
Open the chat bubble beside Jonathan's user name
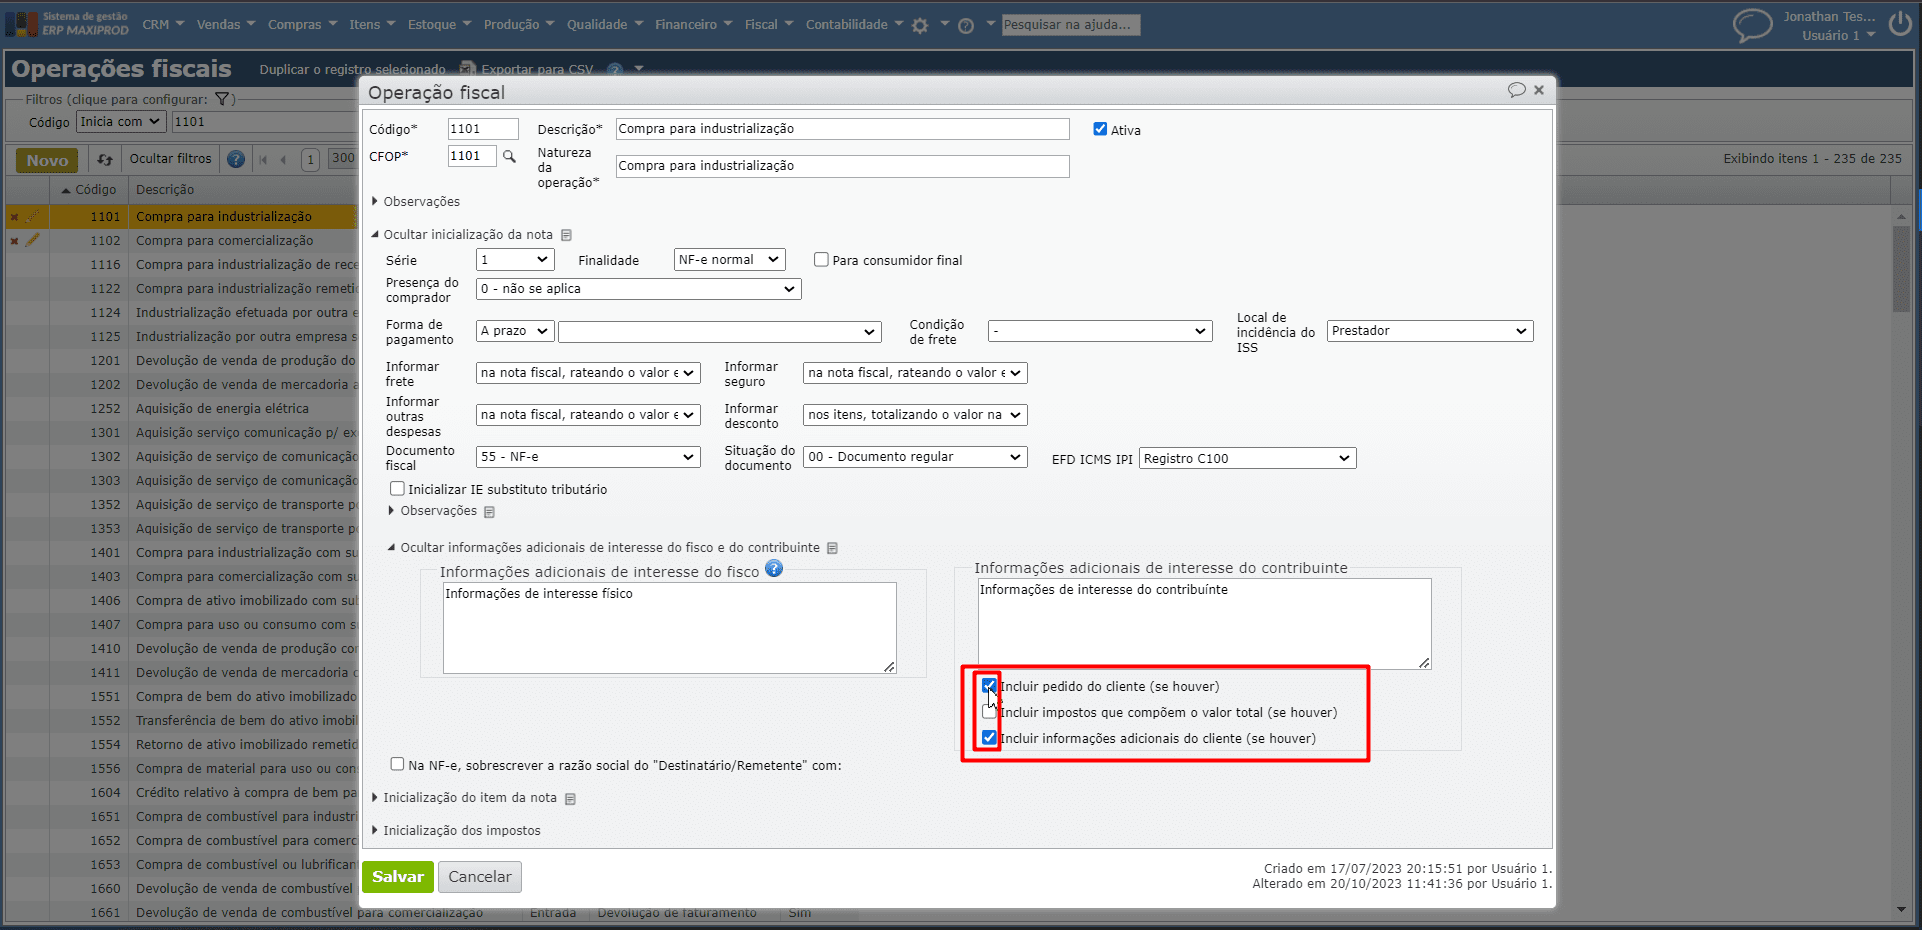tap(1752, 25)
